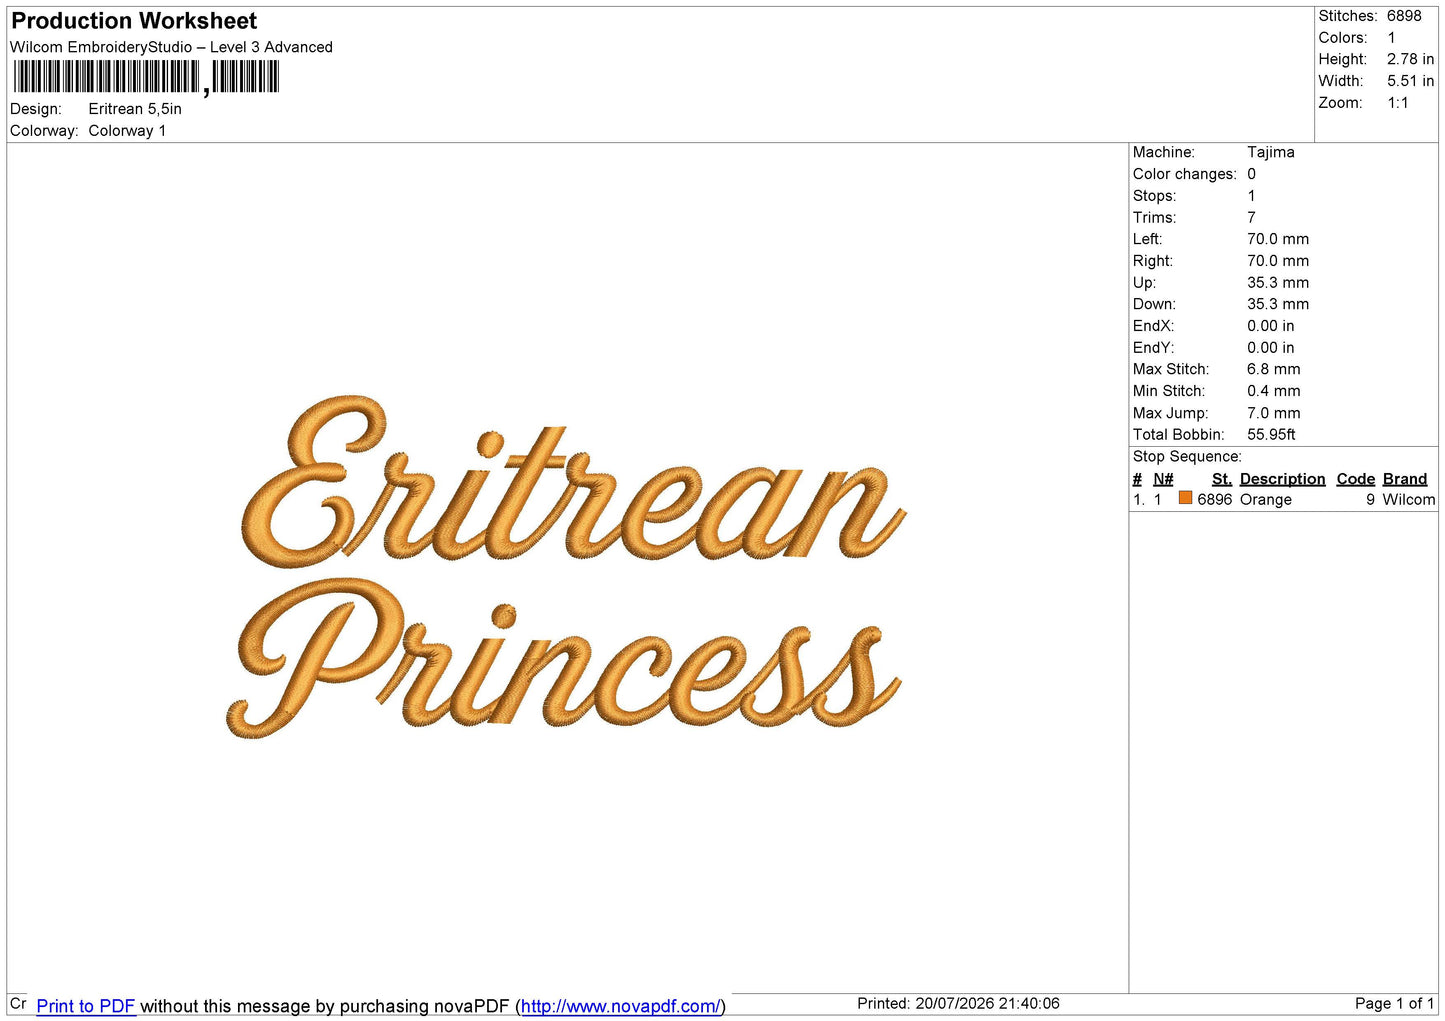Select the Orange description cell
The width and height of the screenshot is (1445, 1021).
coord(1265,499)
